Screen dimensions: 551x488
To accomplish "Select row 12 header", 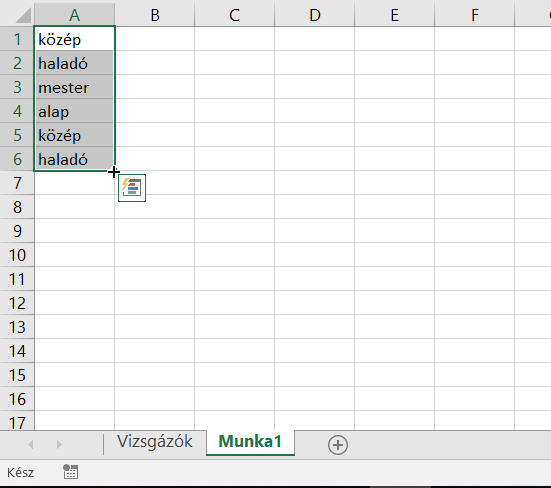I will (17, 303).
